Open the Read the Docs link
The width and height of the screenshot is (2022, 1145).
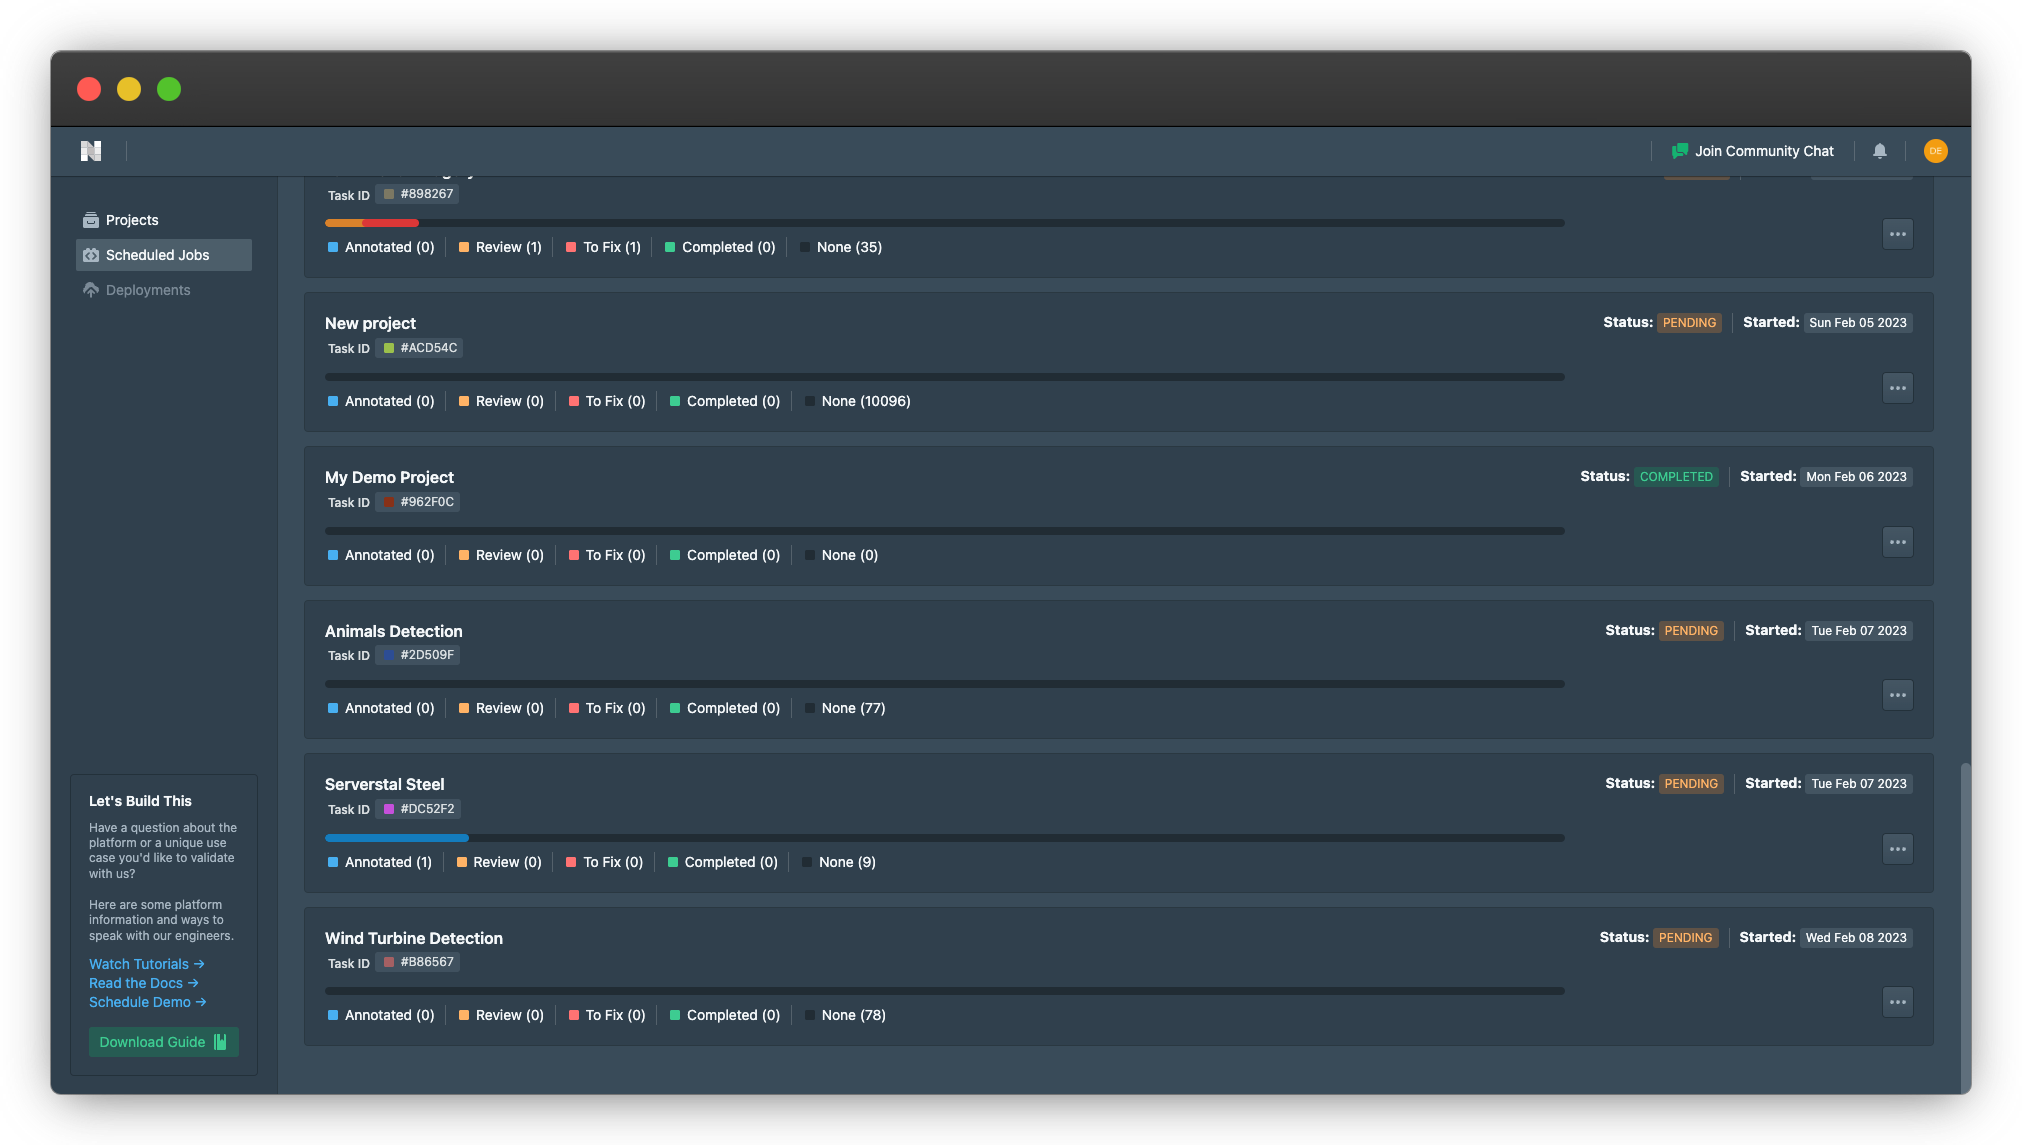pyautogui.click(x=144, y=983)
